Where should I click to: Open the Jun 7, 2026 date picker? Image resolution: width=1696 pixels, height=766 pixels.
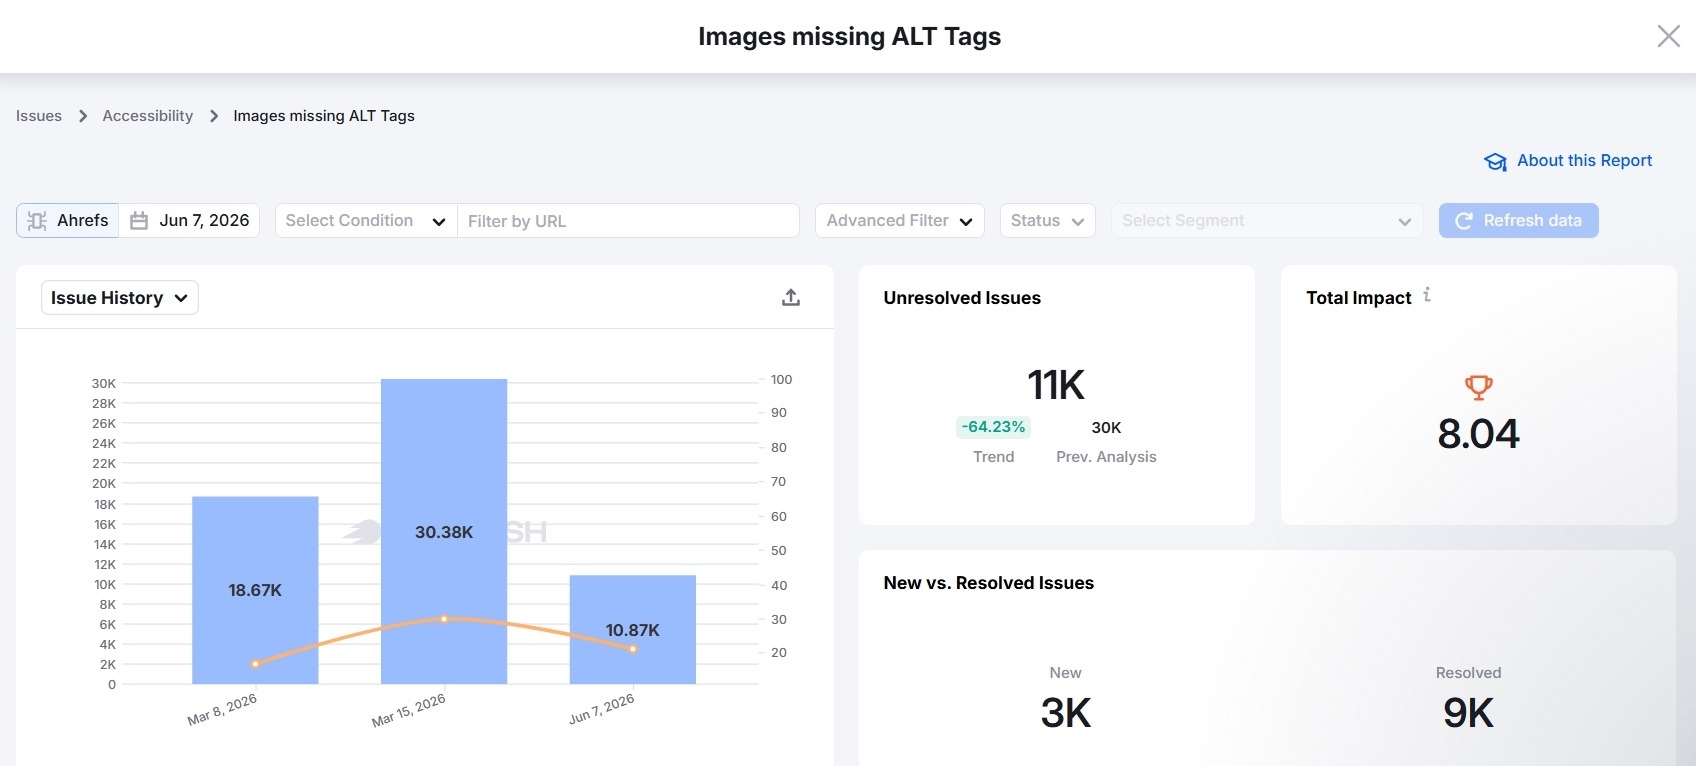tap(189, 220)
